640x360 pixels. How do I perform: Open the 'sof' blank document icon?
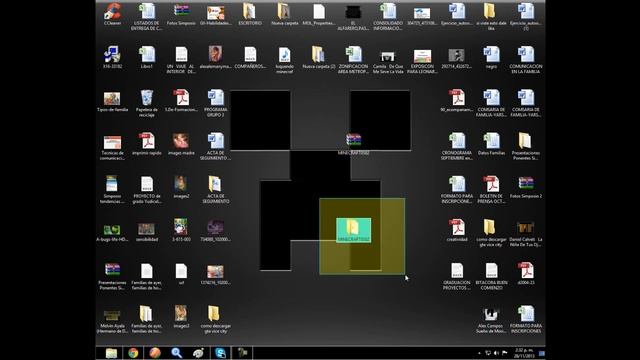181,273
